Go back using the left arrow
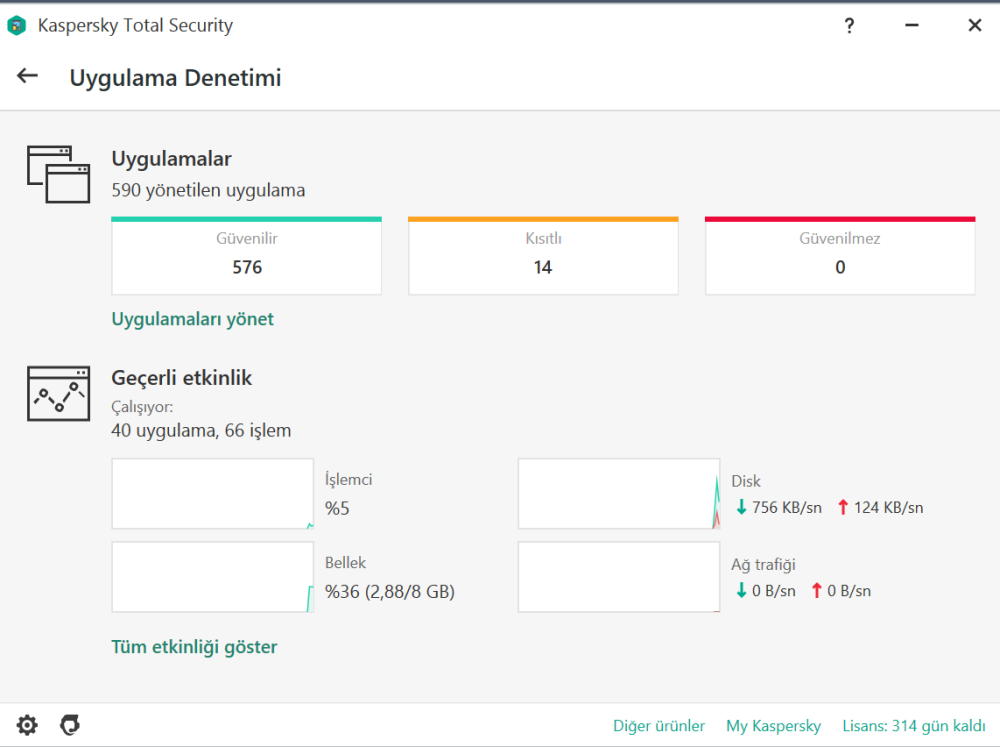Screen dimensions: 1000x747 pyautogui.click(x=27, y=76)
